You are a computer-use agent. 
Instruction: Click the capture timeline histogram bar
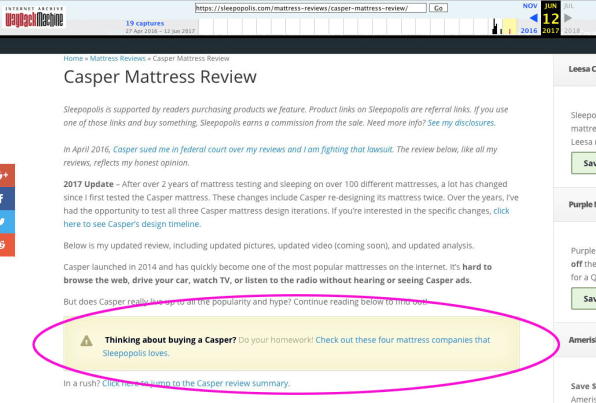pyautogui.click(x=495, y=27)
